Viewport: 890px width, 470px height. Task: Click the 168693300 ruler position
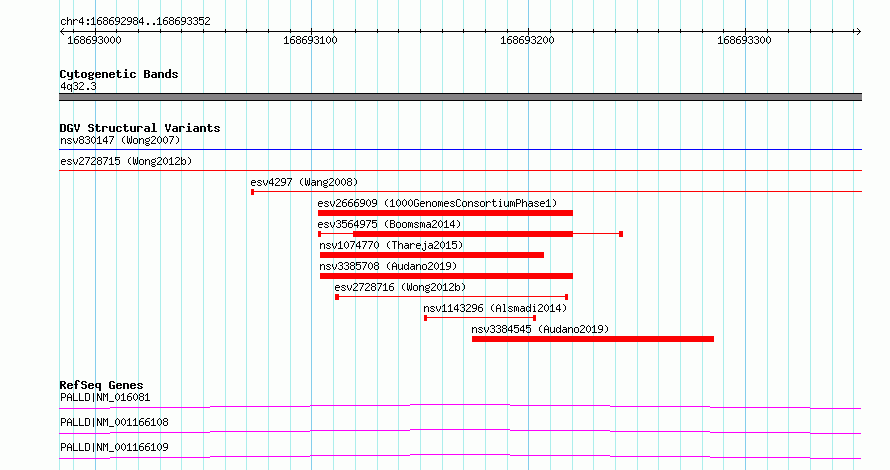744,40
